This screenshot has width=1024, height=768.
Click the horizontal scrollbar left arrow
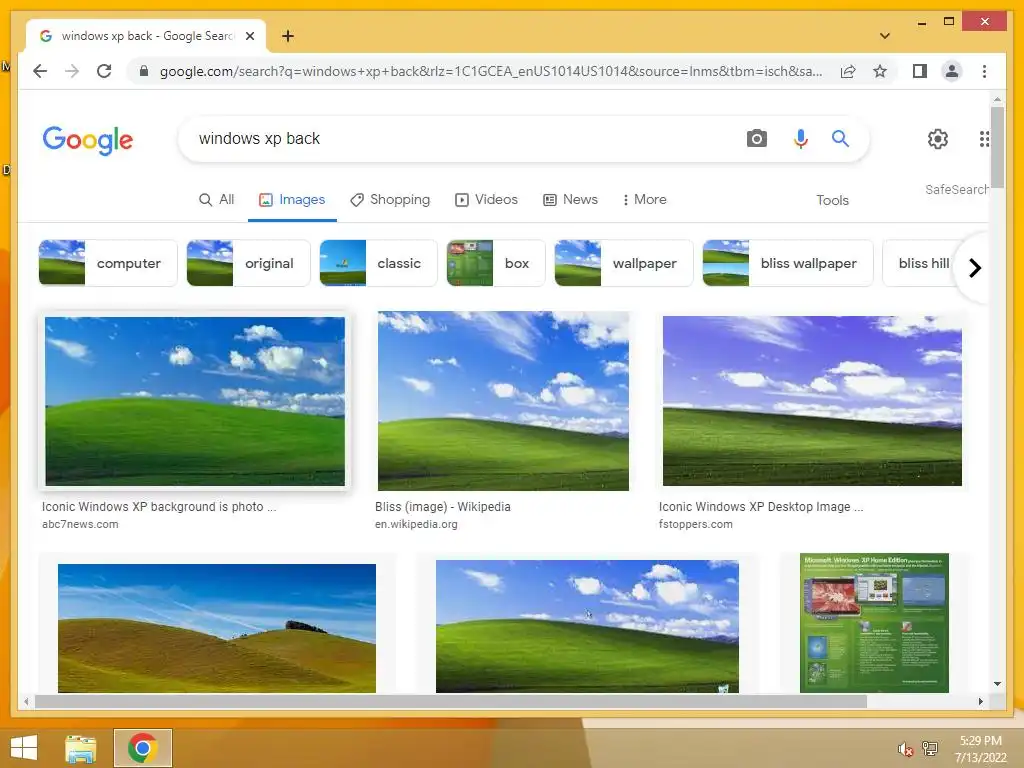click(26, 701)
